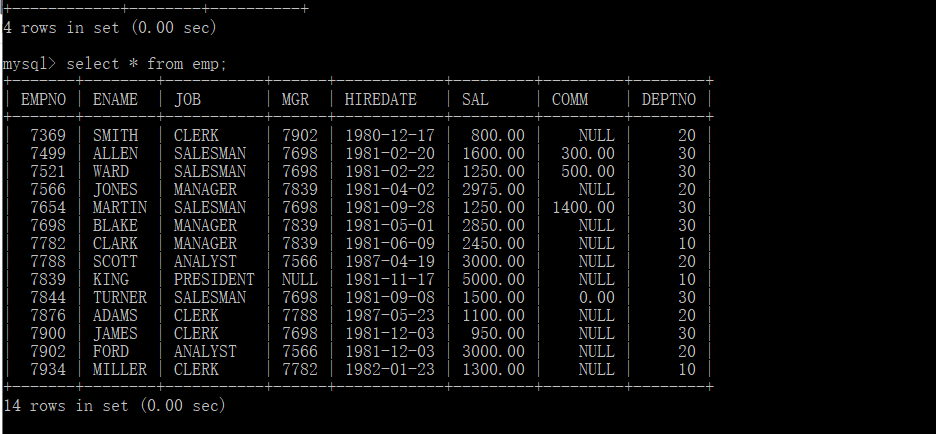Click salary value 5000.00
The width and height of the screenshot is (936, 434).
pos(493,279)
